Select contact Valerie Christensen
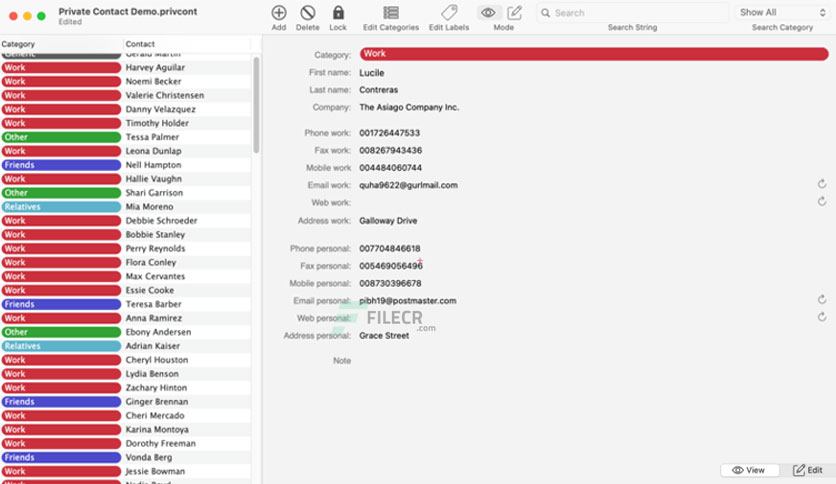The width and height of the screenshot is (836, 484). coord(165,95)
